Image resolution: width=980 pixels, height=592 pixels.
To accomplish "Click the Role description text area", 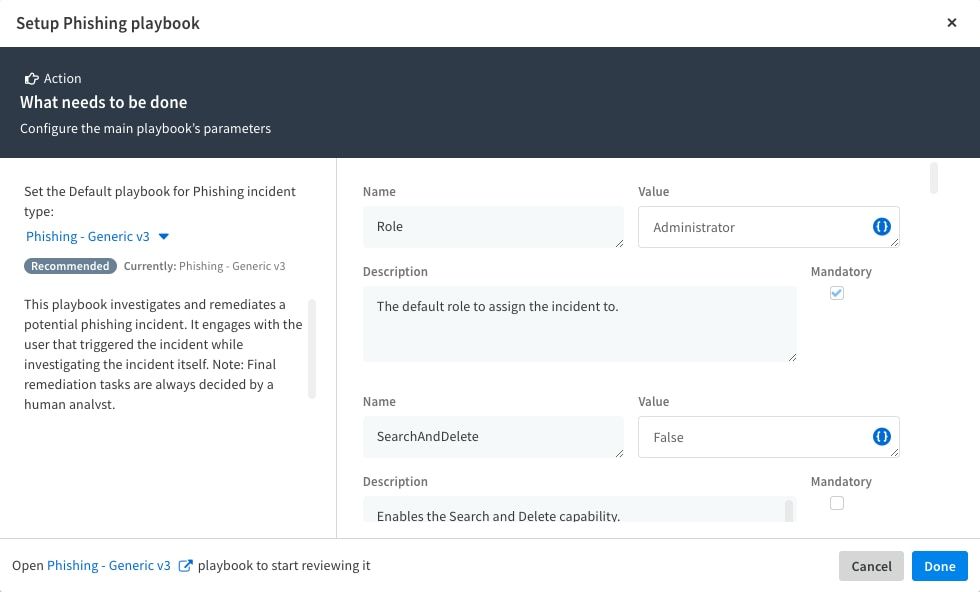I will (x=580, y=323).
